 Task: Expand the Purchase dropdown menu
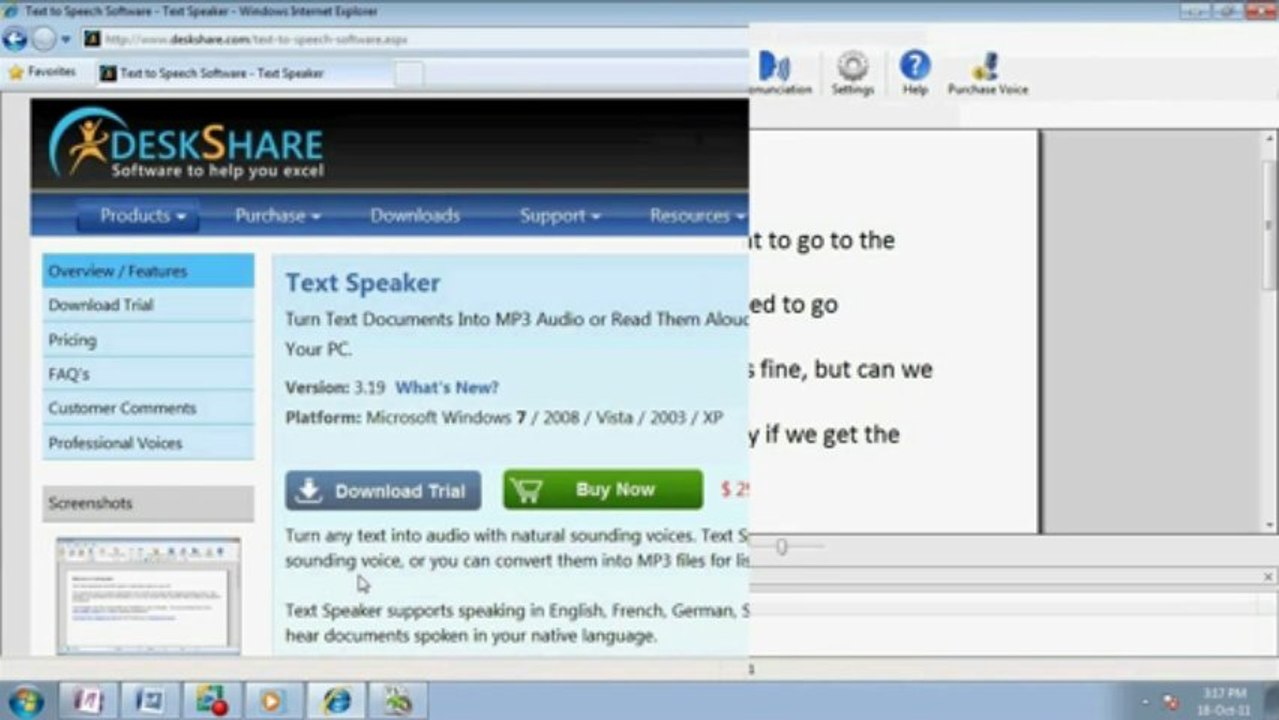277,215
